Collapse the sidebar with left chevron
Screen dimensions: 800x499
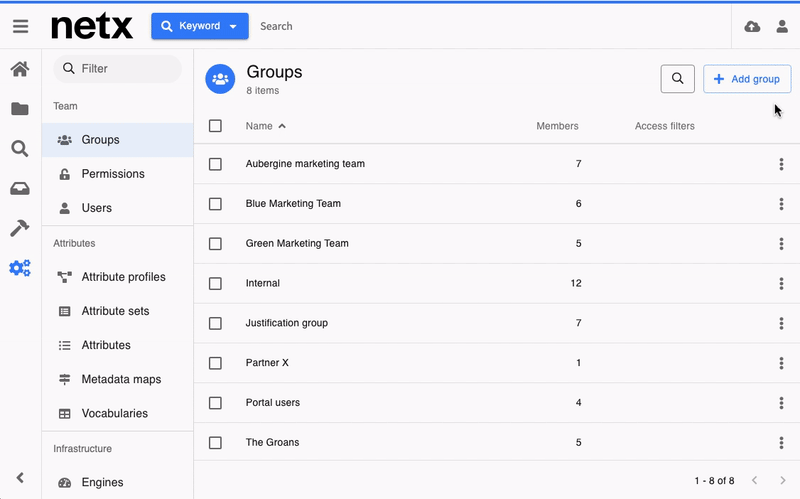(x=20, y=478)
